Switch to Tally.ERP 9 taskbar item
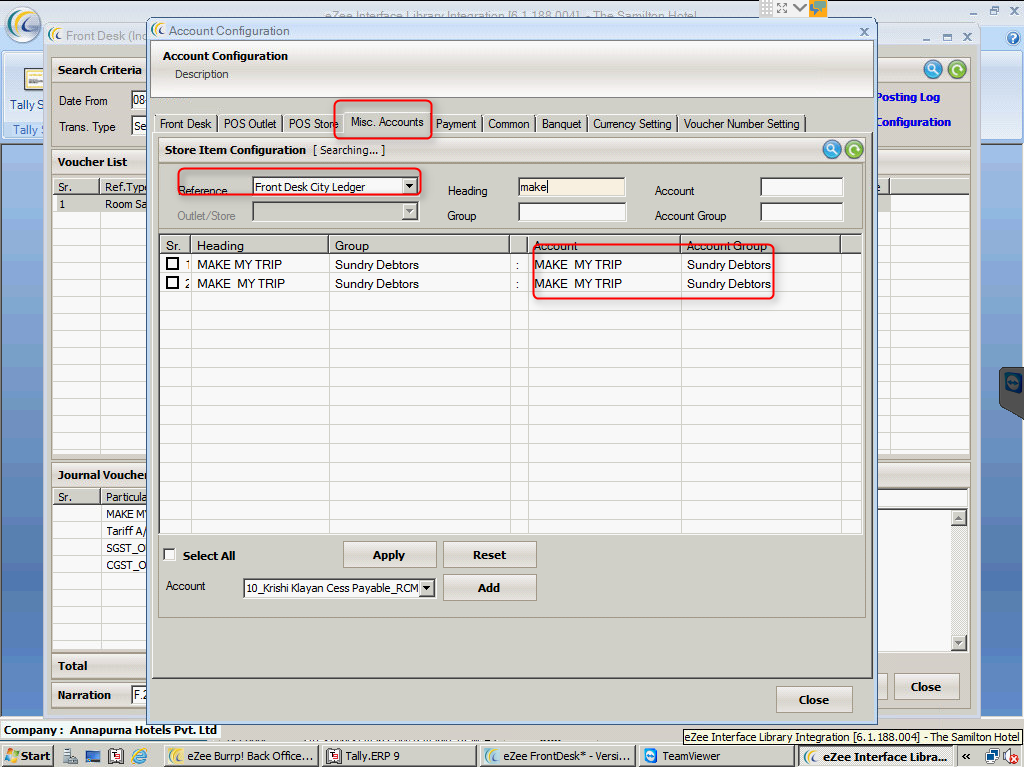1024x767 pixels. pyautogui.click(x=399, y=756)
